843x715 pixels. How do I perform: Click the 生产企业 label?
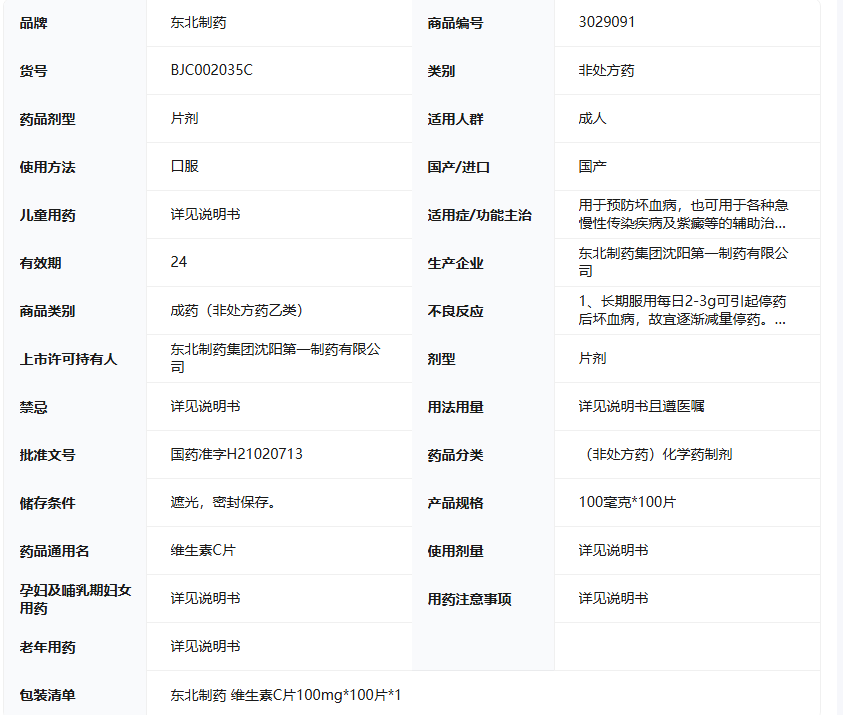click(x=455, y=263)
